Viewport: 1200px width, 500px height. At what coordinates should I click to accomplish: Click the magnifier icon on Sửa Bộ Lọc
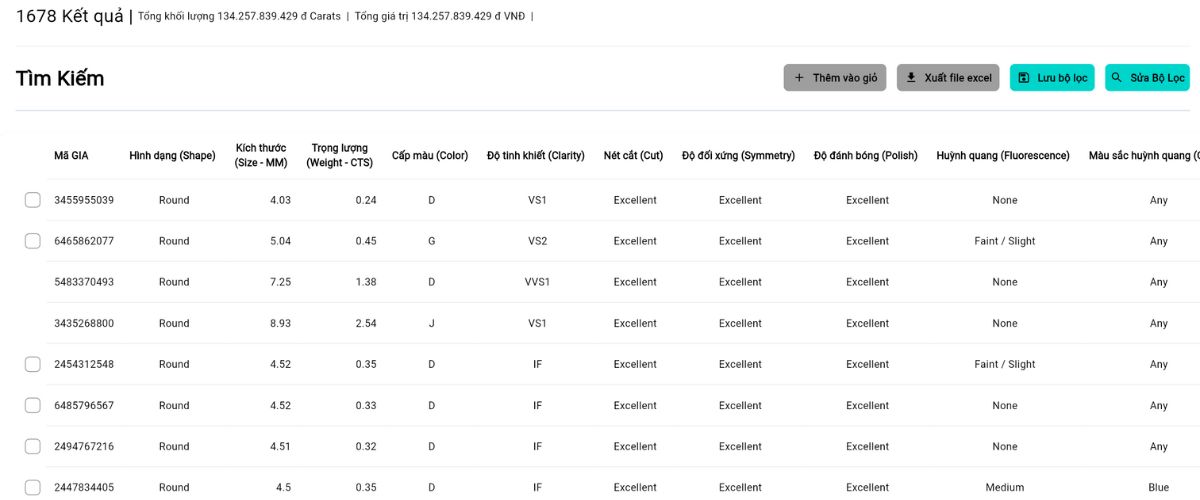[x=1117, y=78]
